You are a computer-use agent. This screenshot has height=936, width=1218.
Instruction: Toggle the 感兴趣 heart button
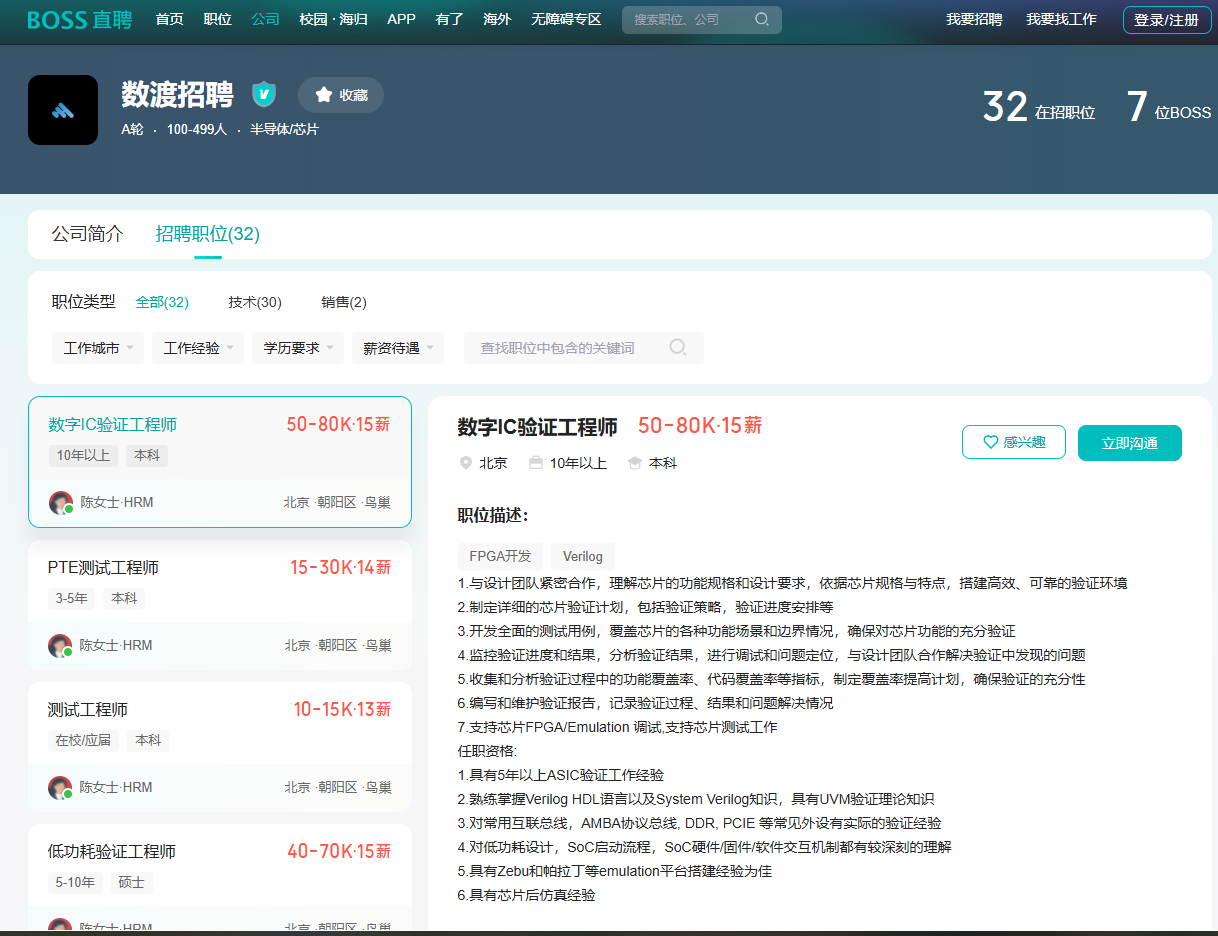[x=1013, y=442]
